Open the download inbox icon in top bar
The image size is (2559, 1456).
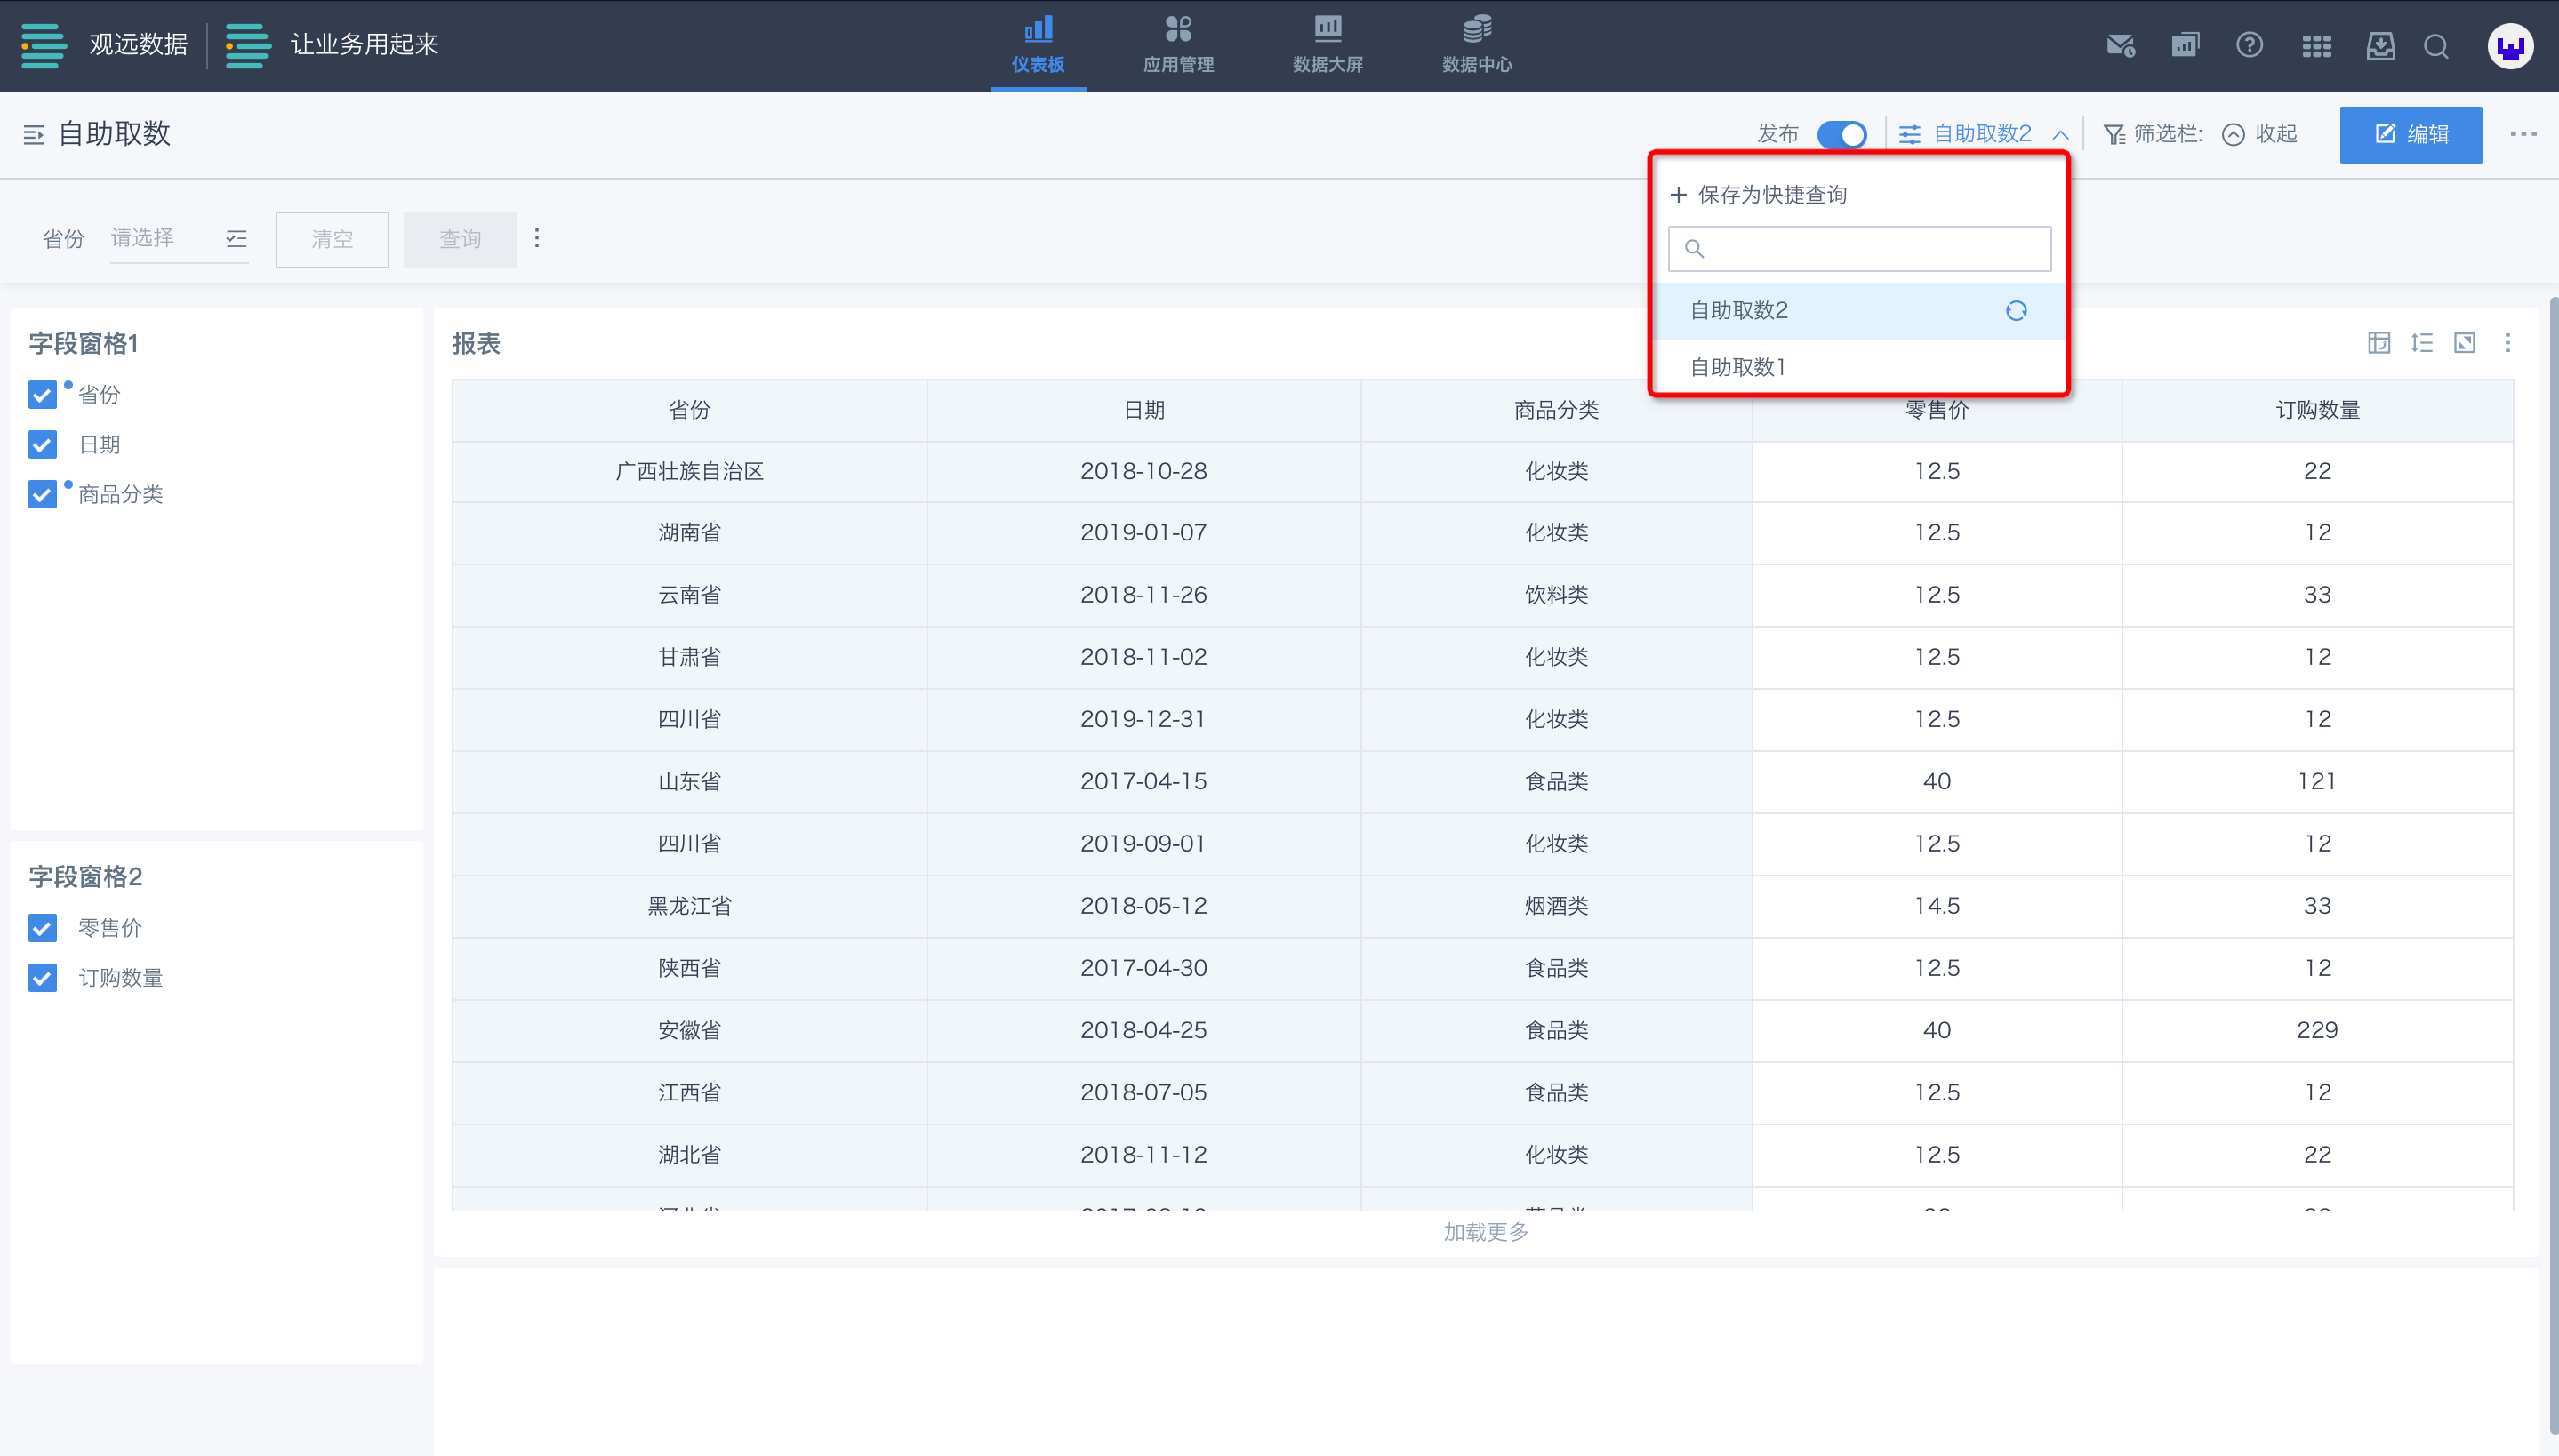tap(2380, 46)
